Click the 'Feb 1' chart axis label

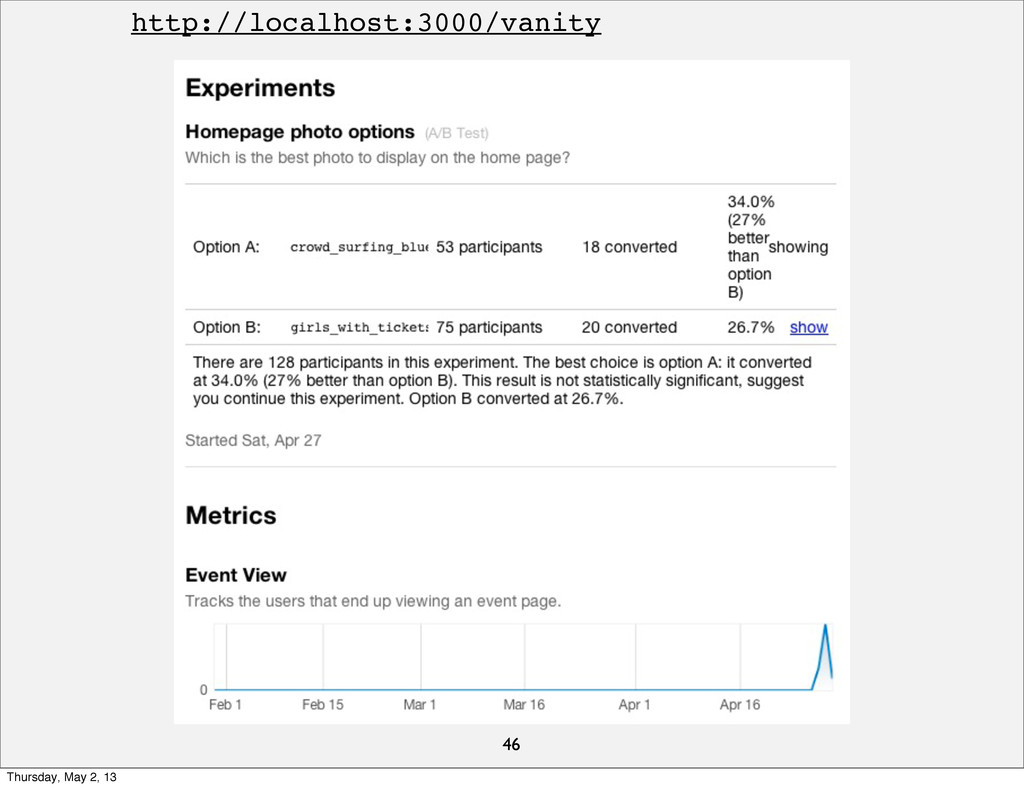[x=225, y=705]
